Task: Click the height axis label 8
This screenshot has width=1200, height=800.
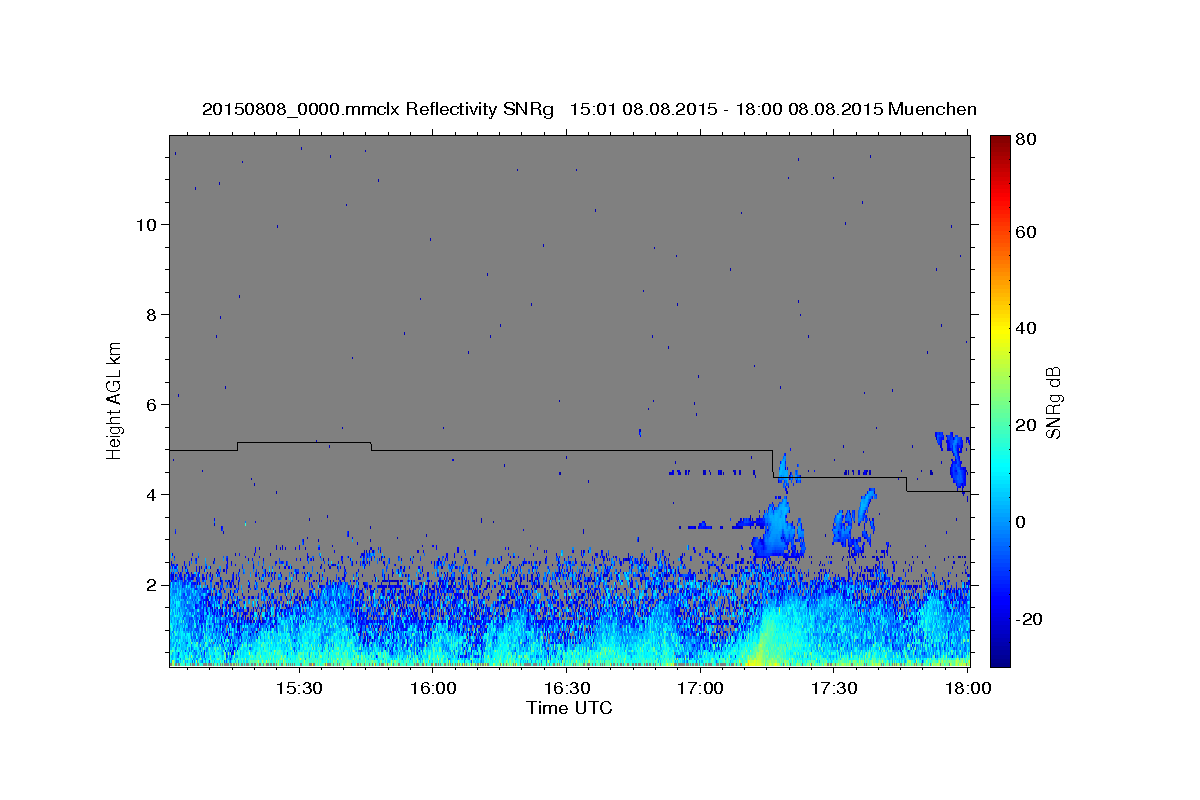Action: (150, 314)
